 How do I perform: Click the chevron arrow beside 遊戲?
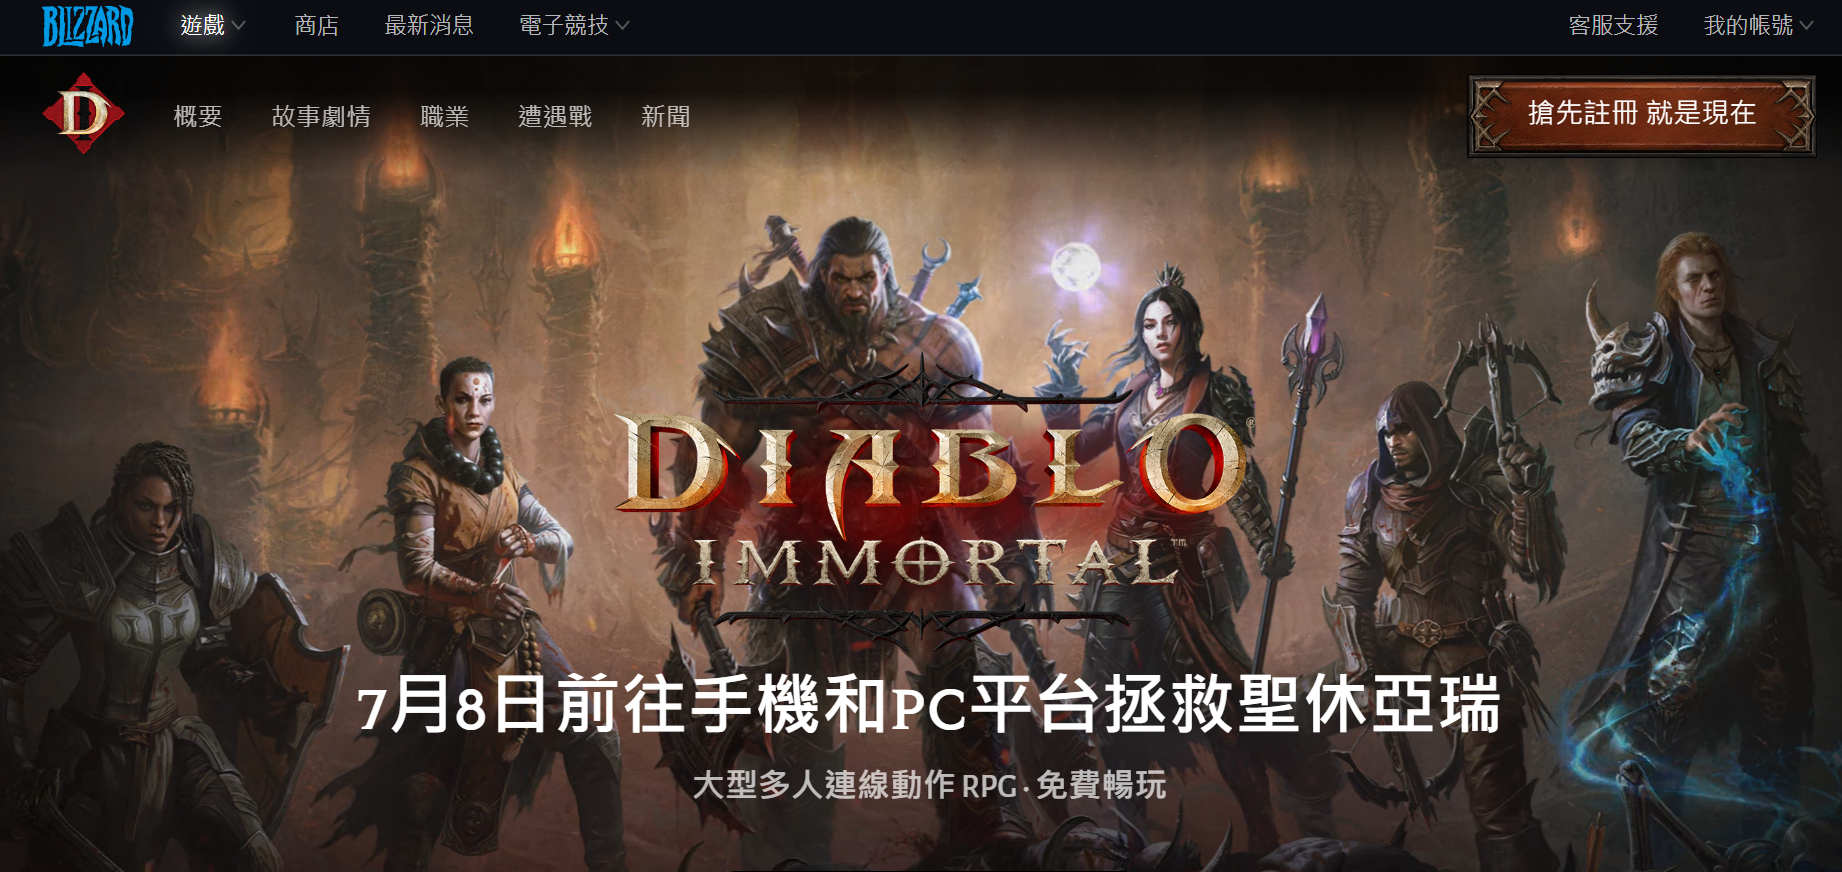click(x=238, y=25)
